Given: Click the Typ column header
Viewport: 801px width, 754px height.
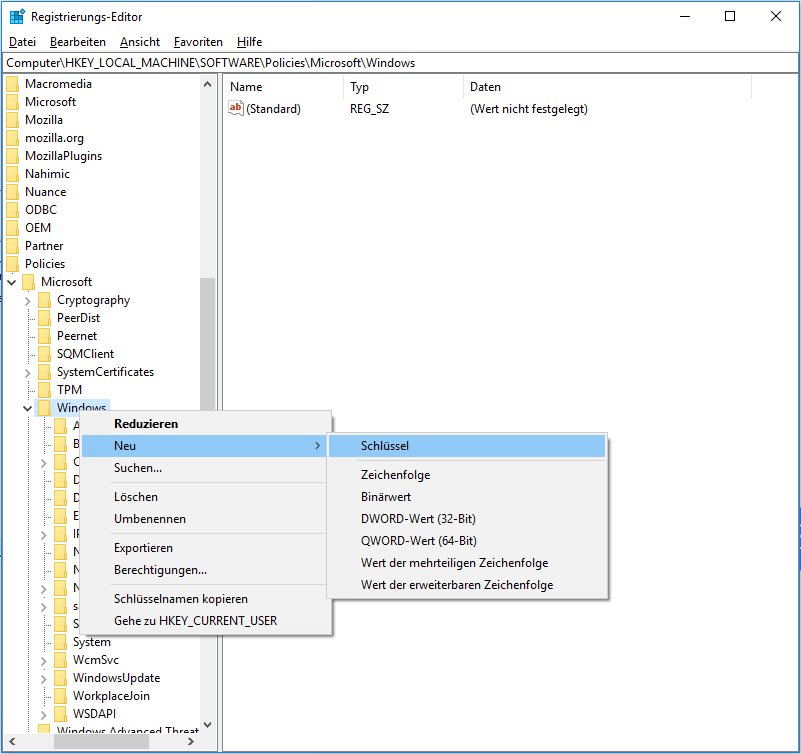Looking at the screenshot, I should 404,87.
